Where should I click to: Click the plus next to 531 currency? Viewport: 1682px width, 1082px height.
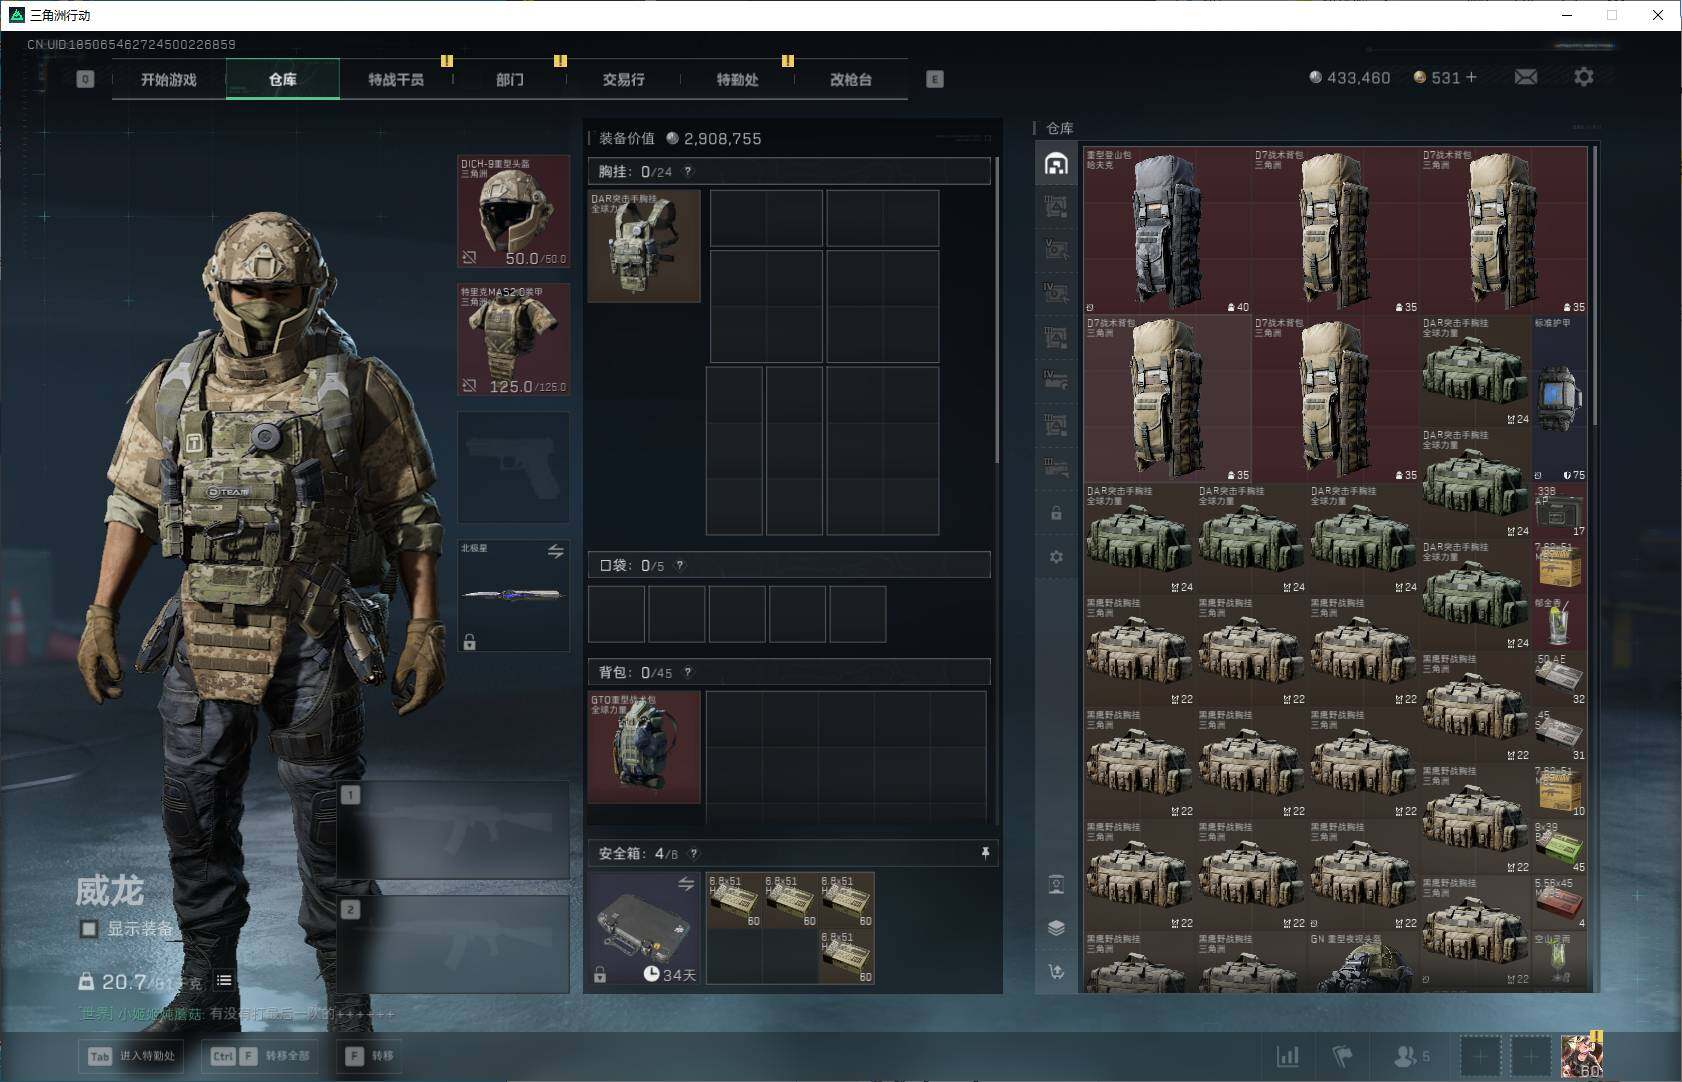click(1471, 77)
